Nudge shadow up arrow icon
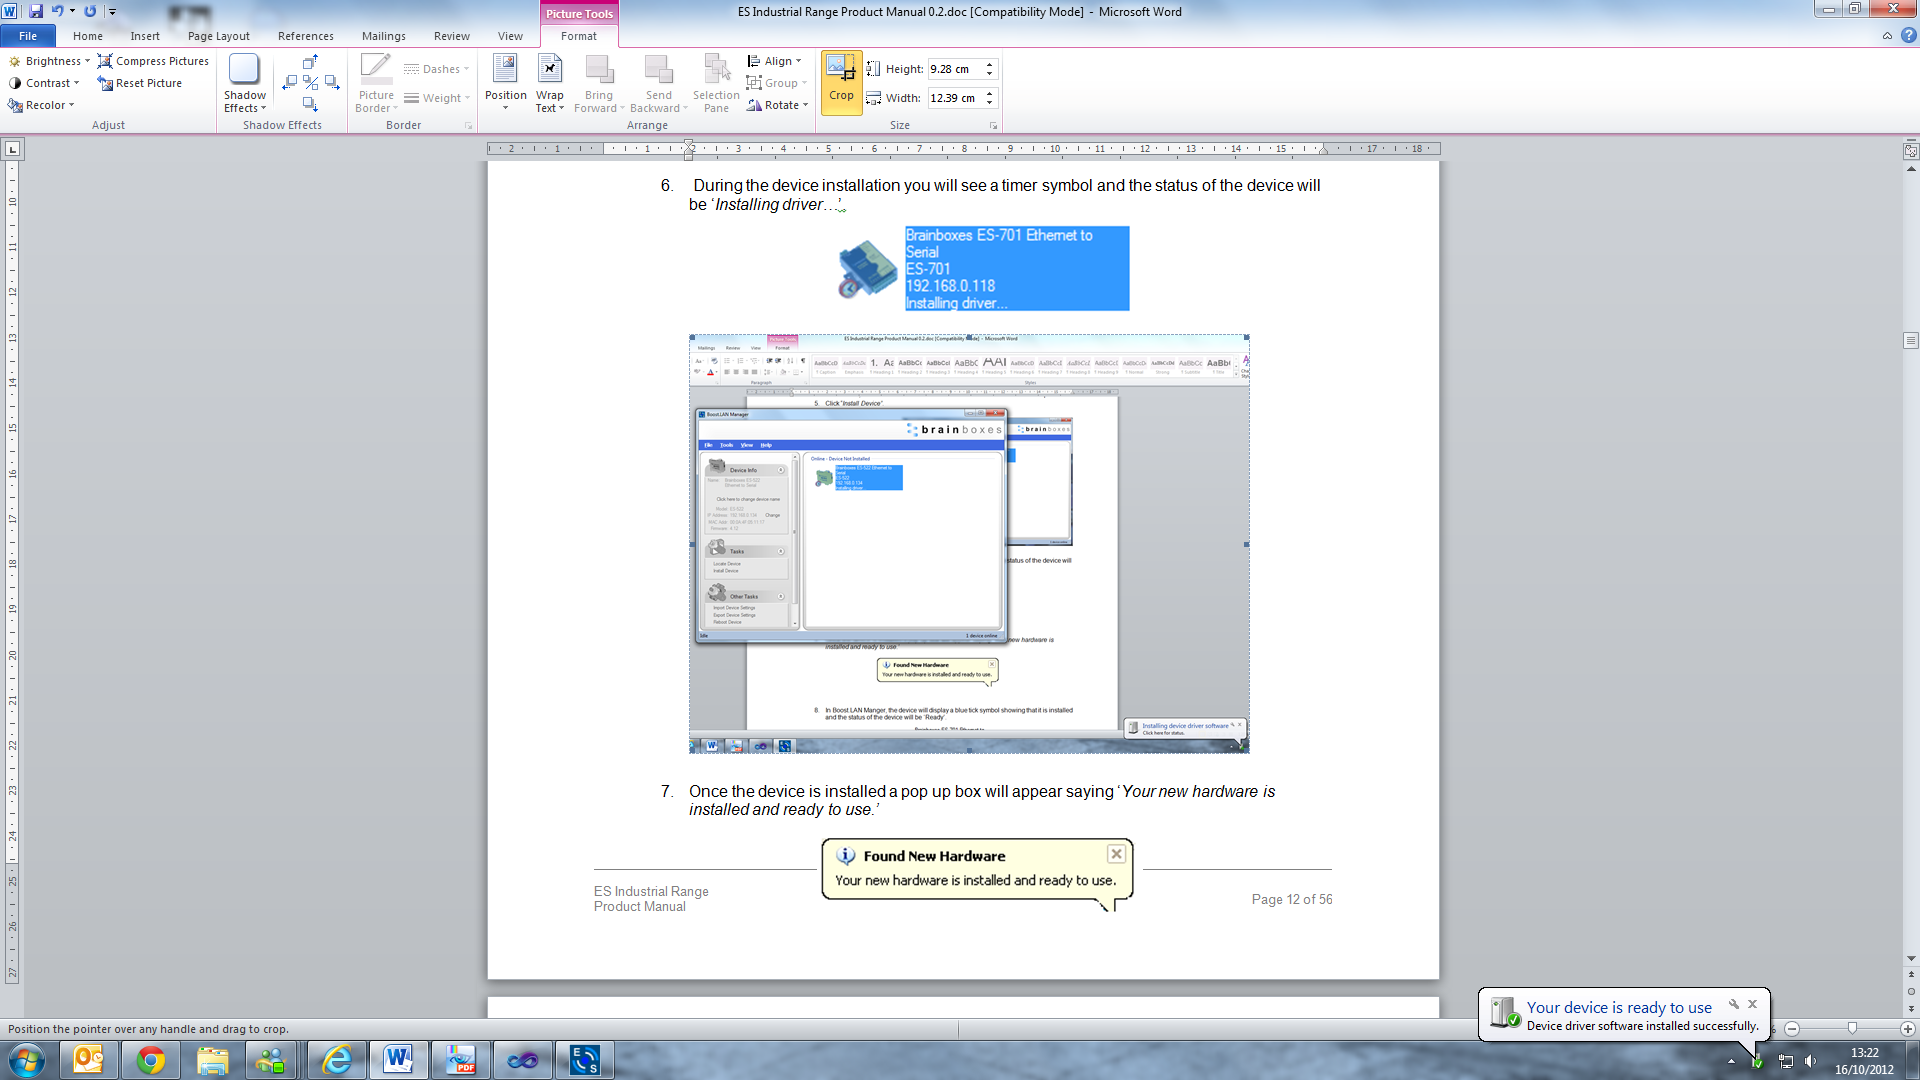 tap(310, 62)
